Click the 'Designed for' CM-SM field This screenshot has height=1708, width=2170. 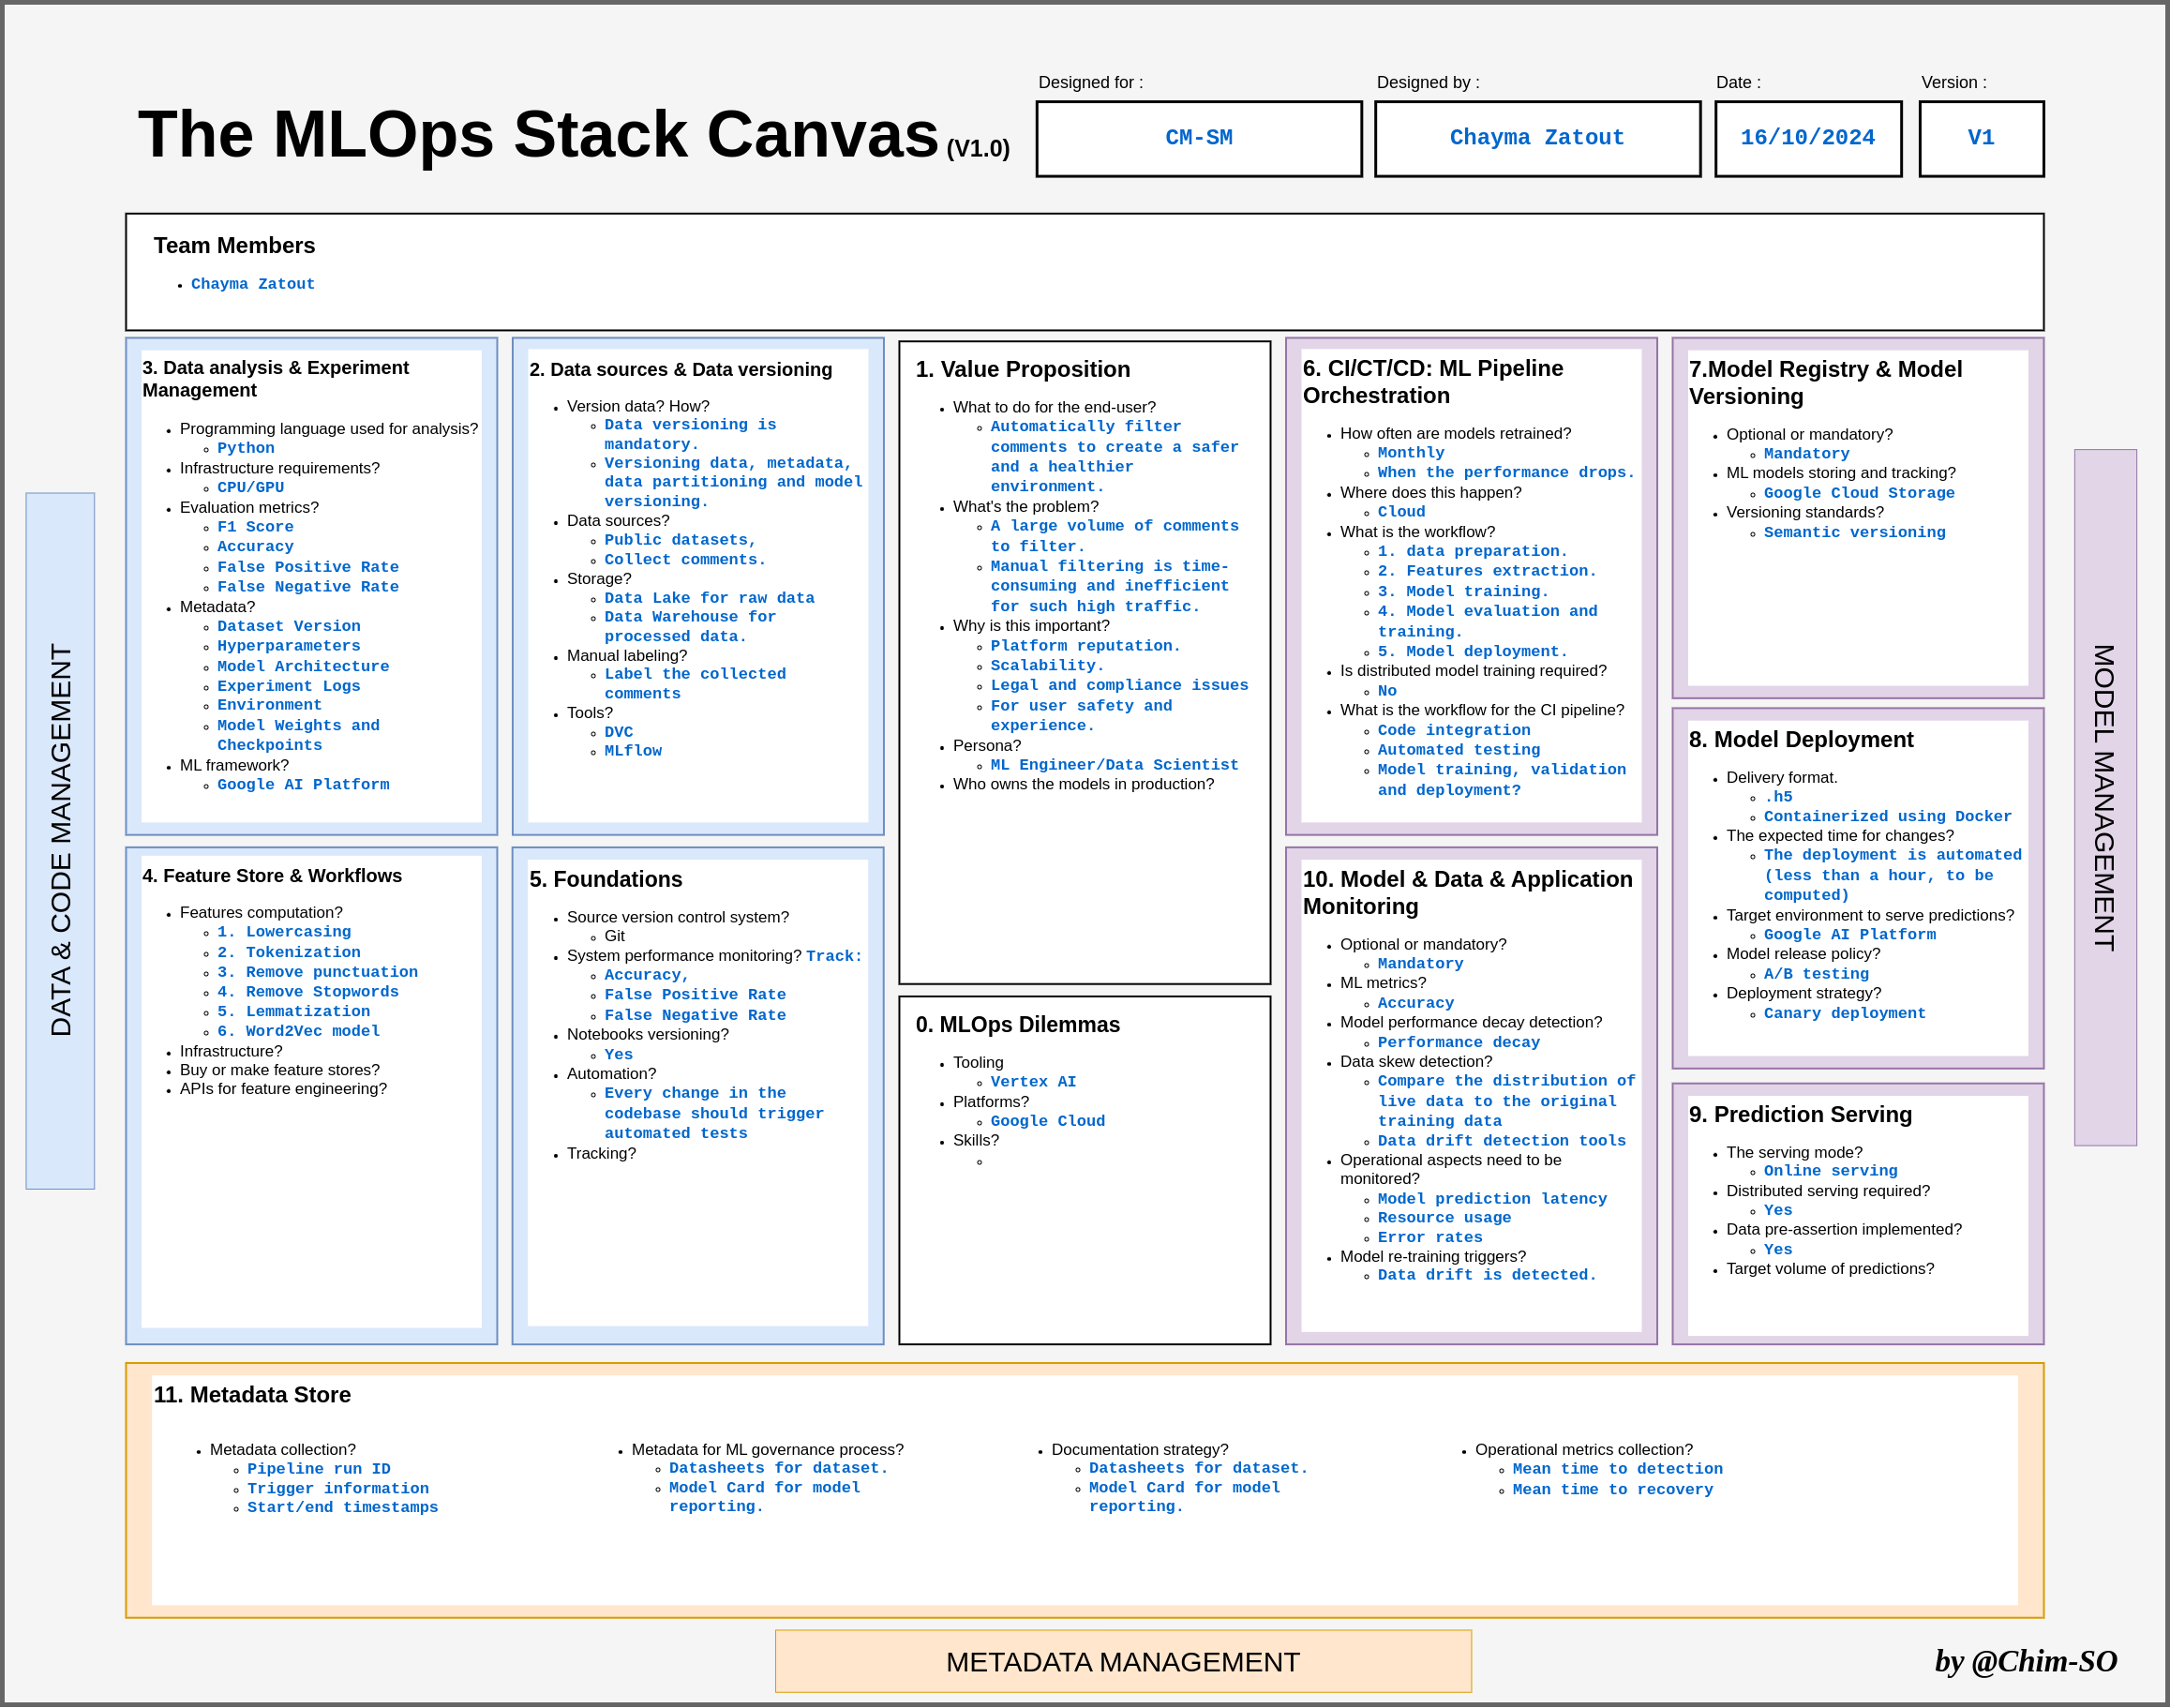[x=1198, y=138]
